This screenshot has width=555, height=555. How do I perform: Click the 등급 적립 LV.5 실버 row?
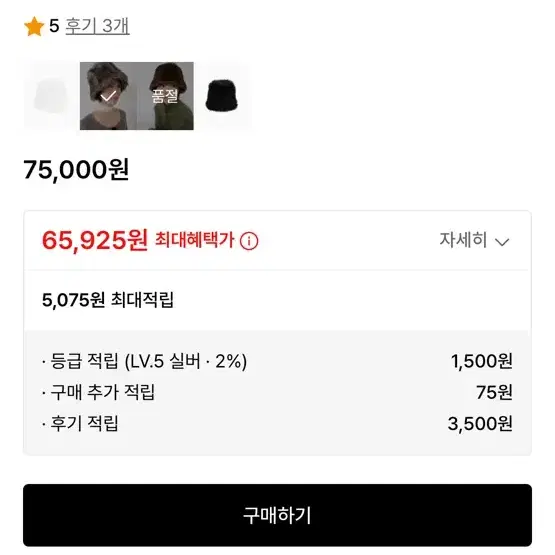pos(278,361)
